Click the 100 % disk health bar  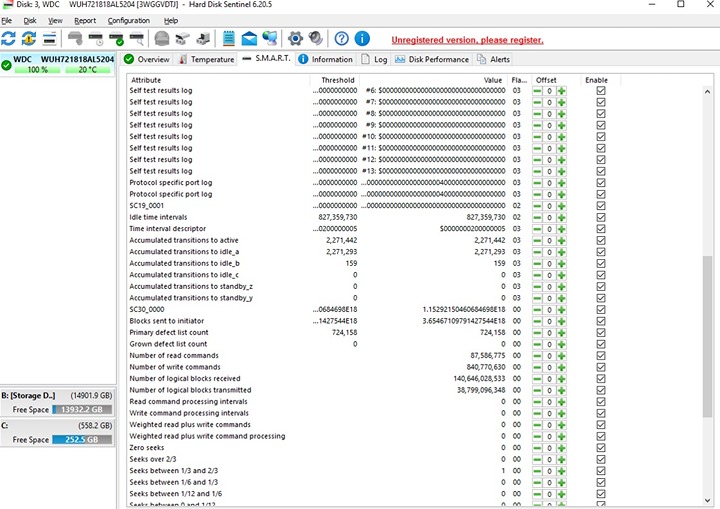pyautogui.click(x=37, y=70)
